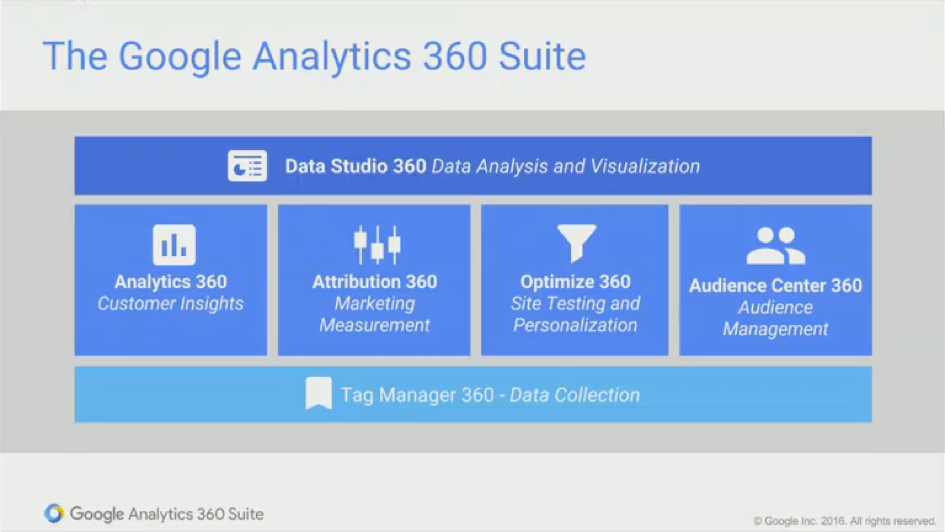The image size is (945, 532).
Task: Select 'Site Testing and Personalization' subtitle
Action: (x=576, y=315)
